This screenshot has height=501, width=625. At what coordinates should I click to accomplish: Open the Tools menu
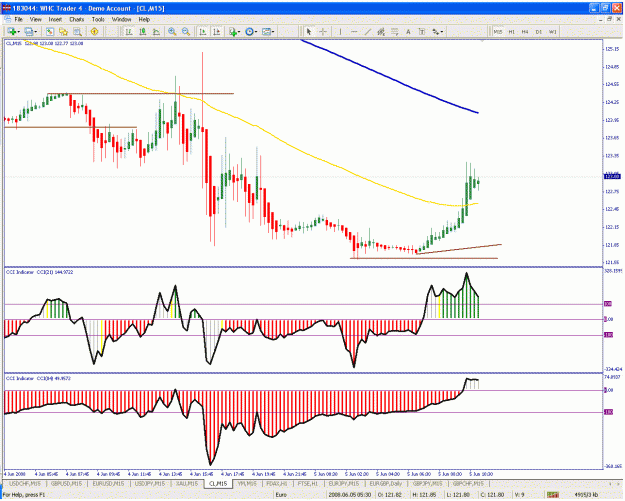tap(98, 19)
